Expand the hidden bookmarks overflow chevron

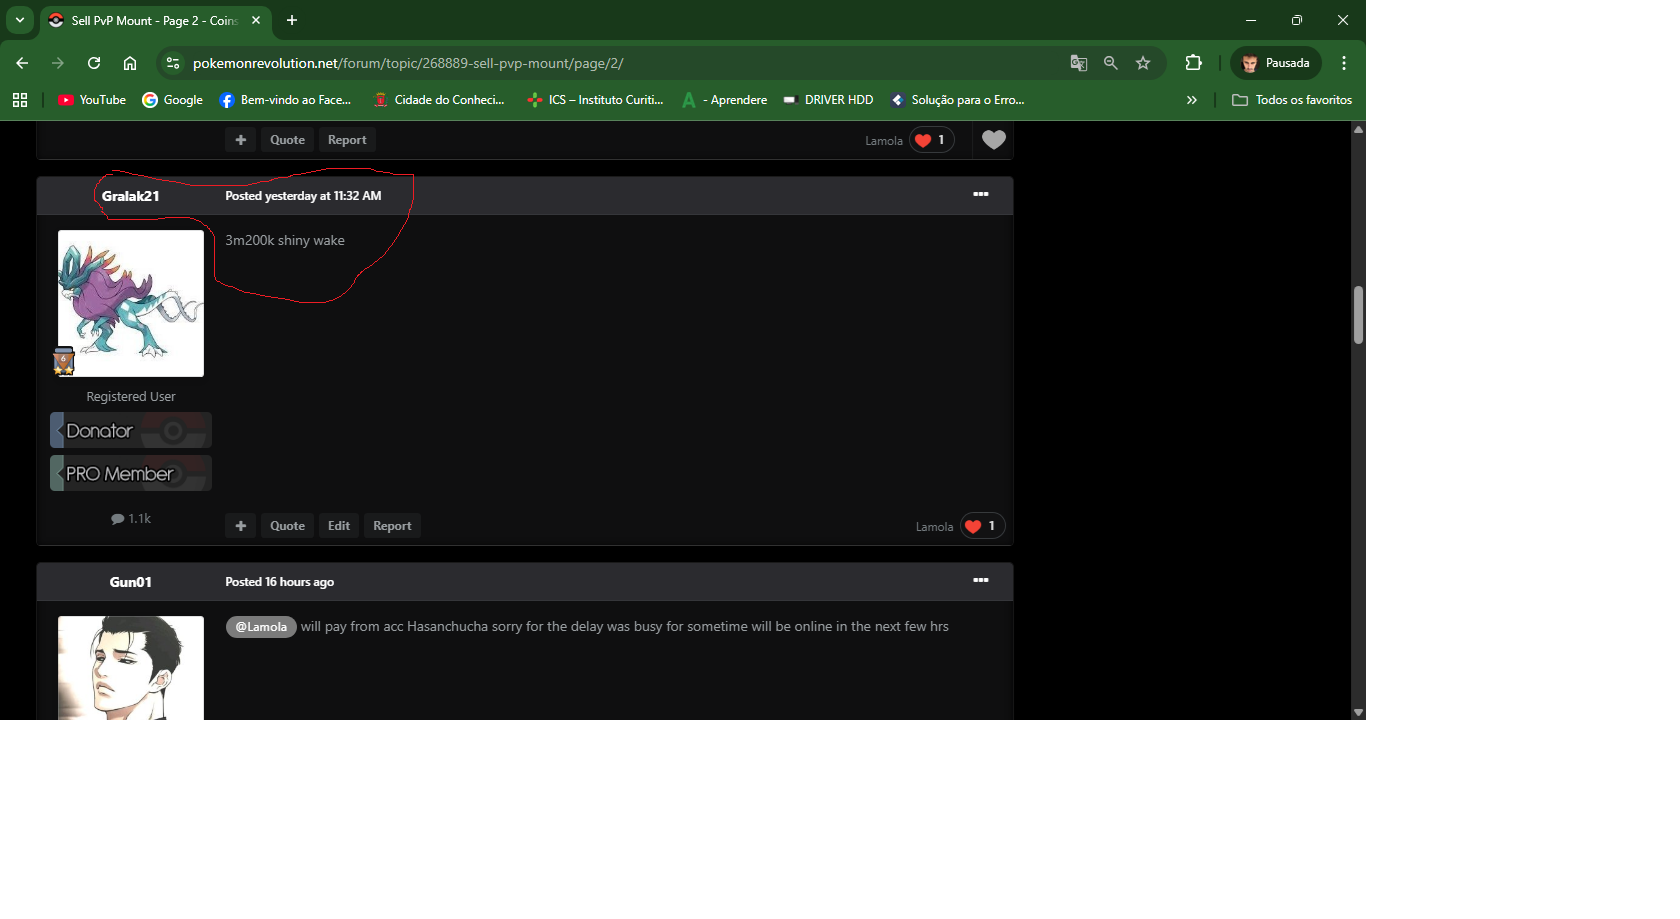click(1191, 100)
